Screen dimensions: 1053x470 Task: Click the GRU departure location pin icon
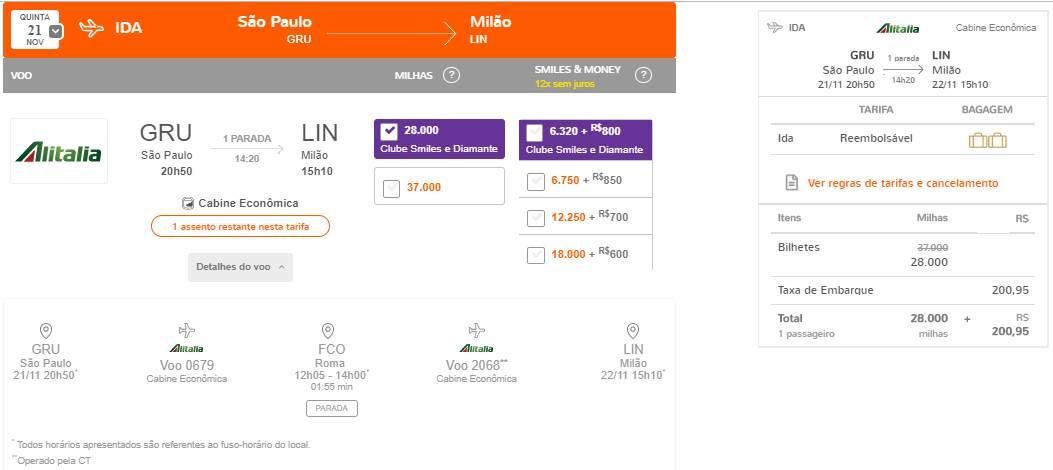click(46, 330)
